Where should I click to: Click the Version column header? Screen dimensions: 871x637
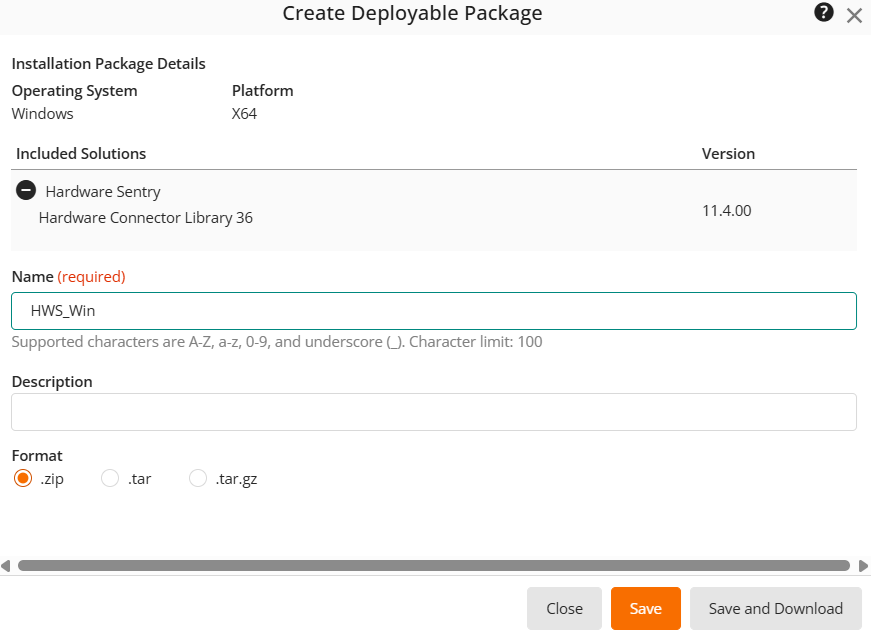click(728, 154)
